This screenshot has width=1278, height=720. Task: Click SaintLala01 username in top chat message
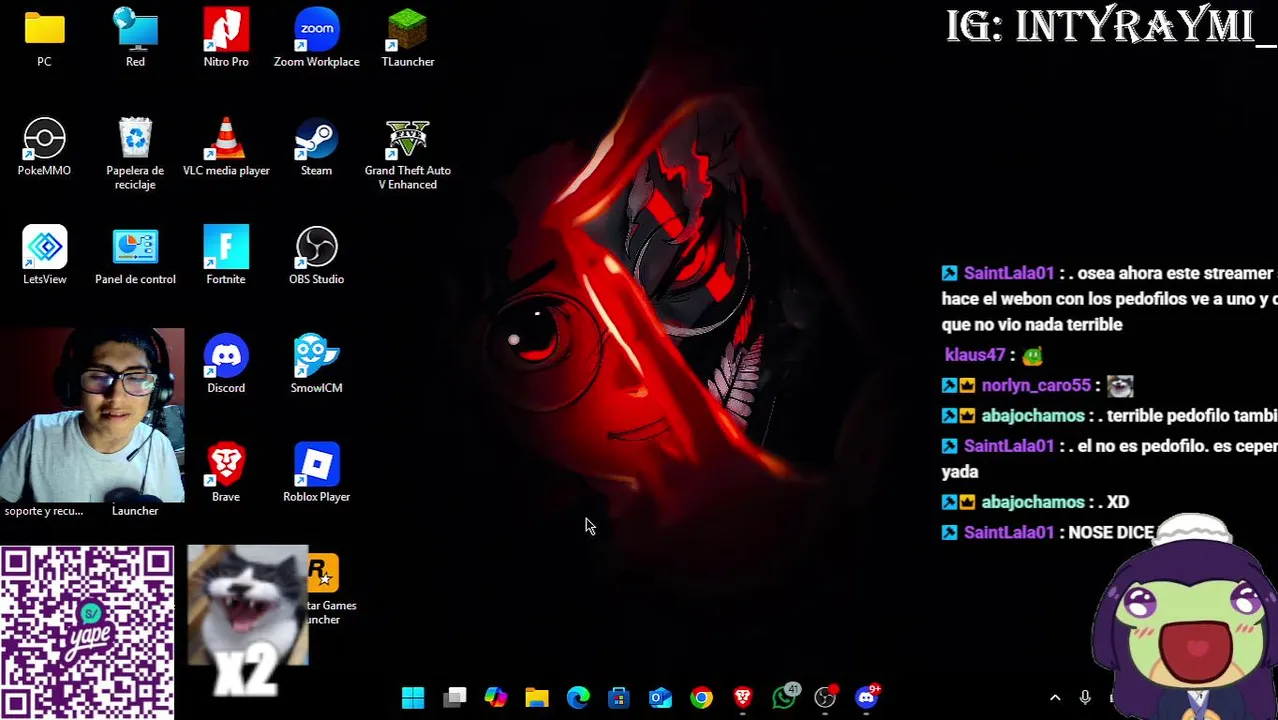pyautogui.click(x=1008, y=273)
